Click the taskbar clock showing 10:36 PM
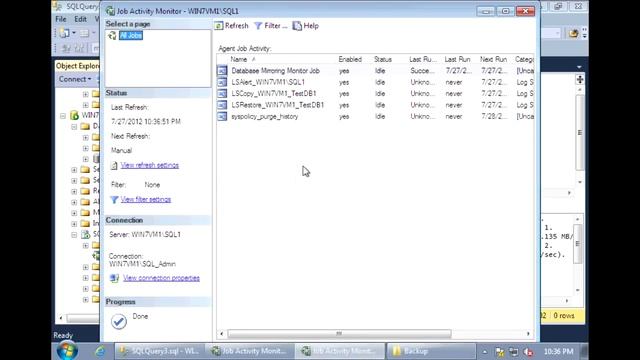This screenshot has height=360, width=640. 558,351
